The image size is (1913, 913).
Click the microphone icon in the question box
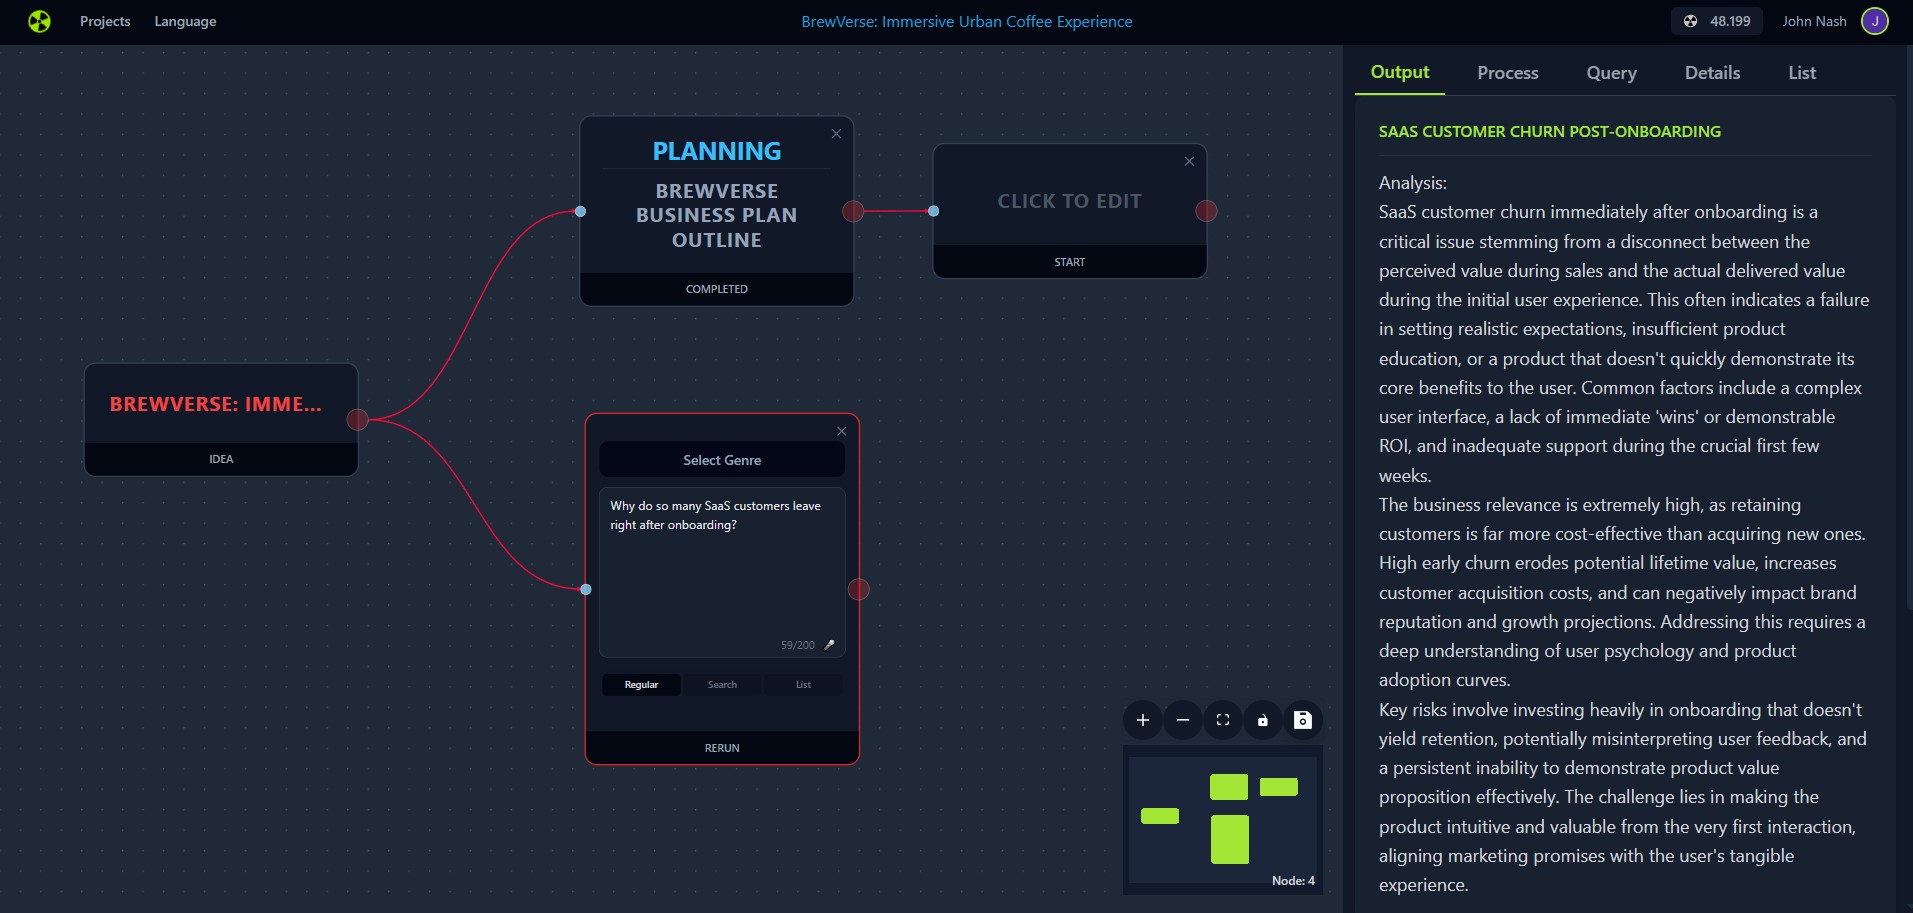click(x=829, y=645)
